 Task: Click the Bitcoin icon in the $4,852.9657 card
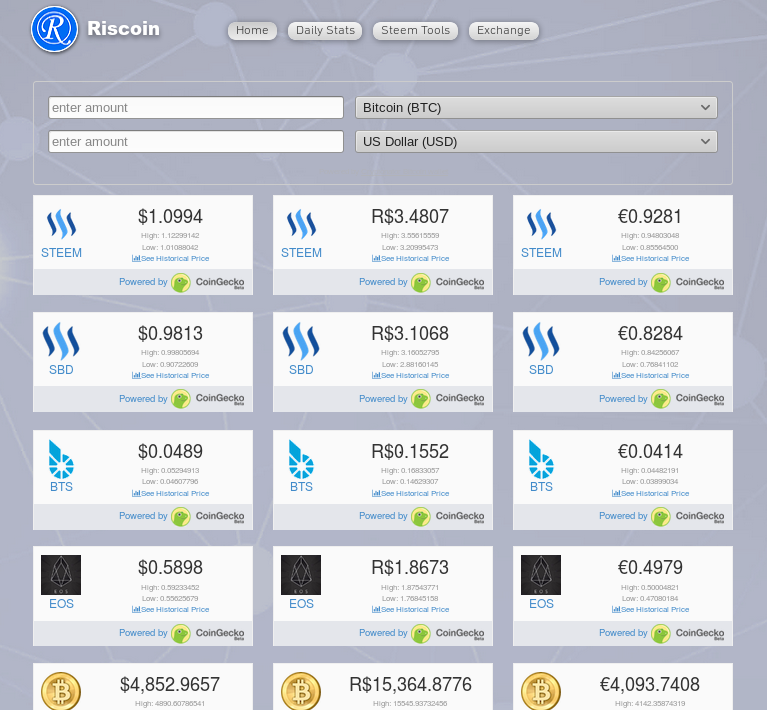pos(61,691)
